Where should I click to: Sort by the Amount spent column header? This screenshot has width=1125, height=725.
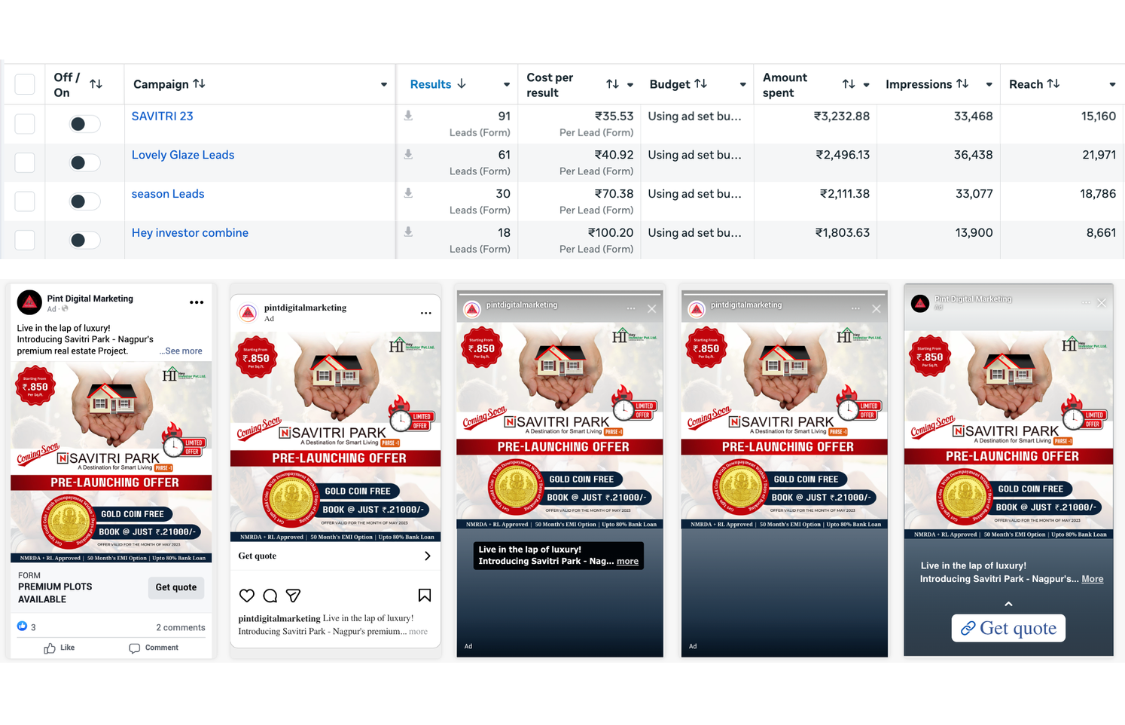click(785, 85)
